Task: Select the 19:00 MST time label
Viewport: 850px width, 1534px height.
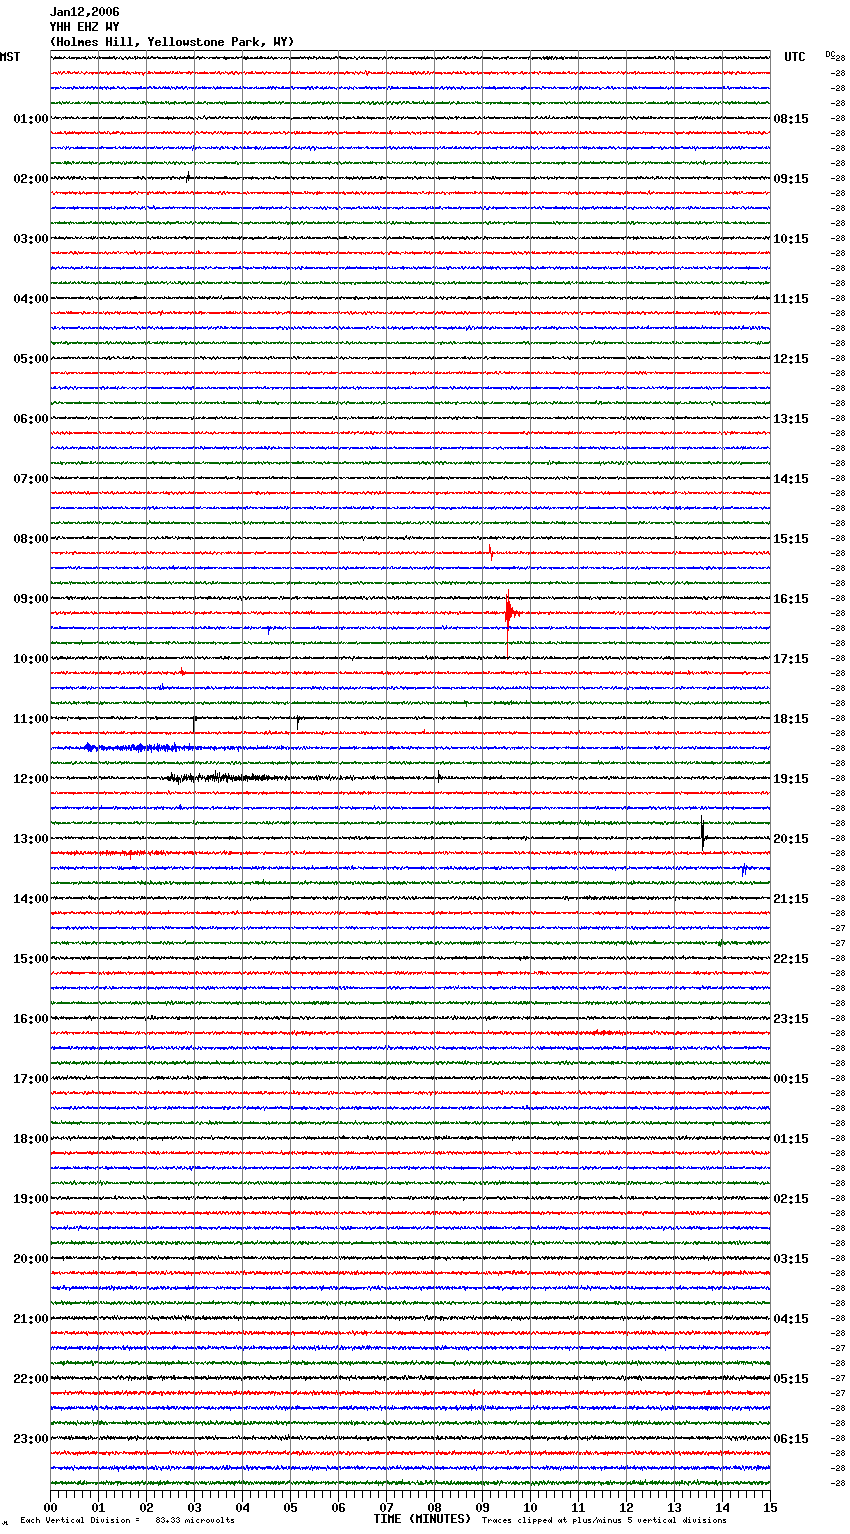Action: (x=30, y=1199)
